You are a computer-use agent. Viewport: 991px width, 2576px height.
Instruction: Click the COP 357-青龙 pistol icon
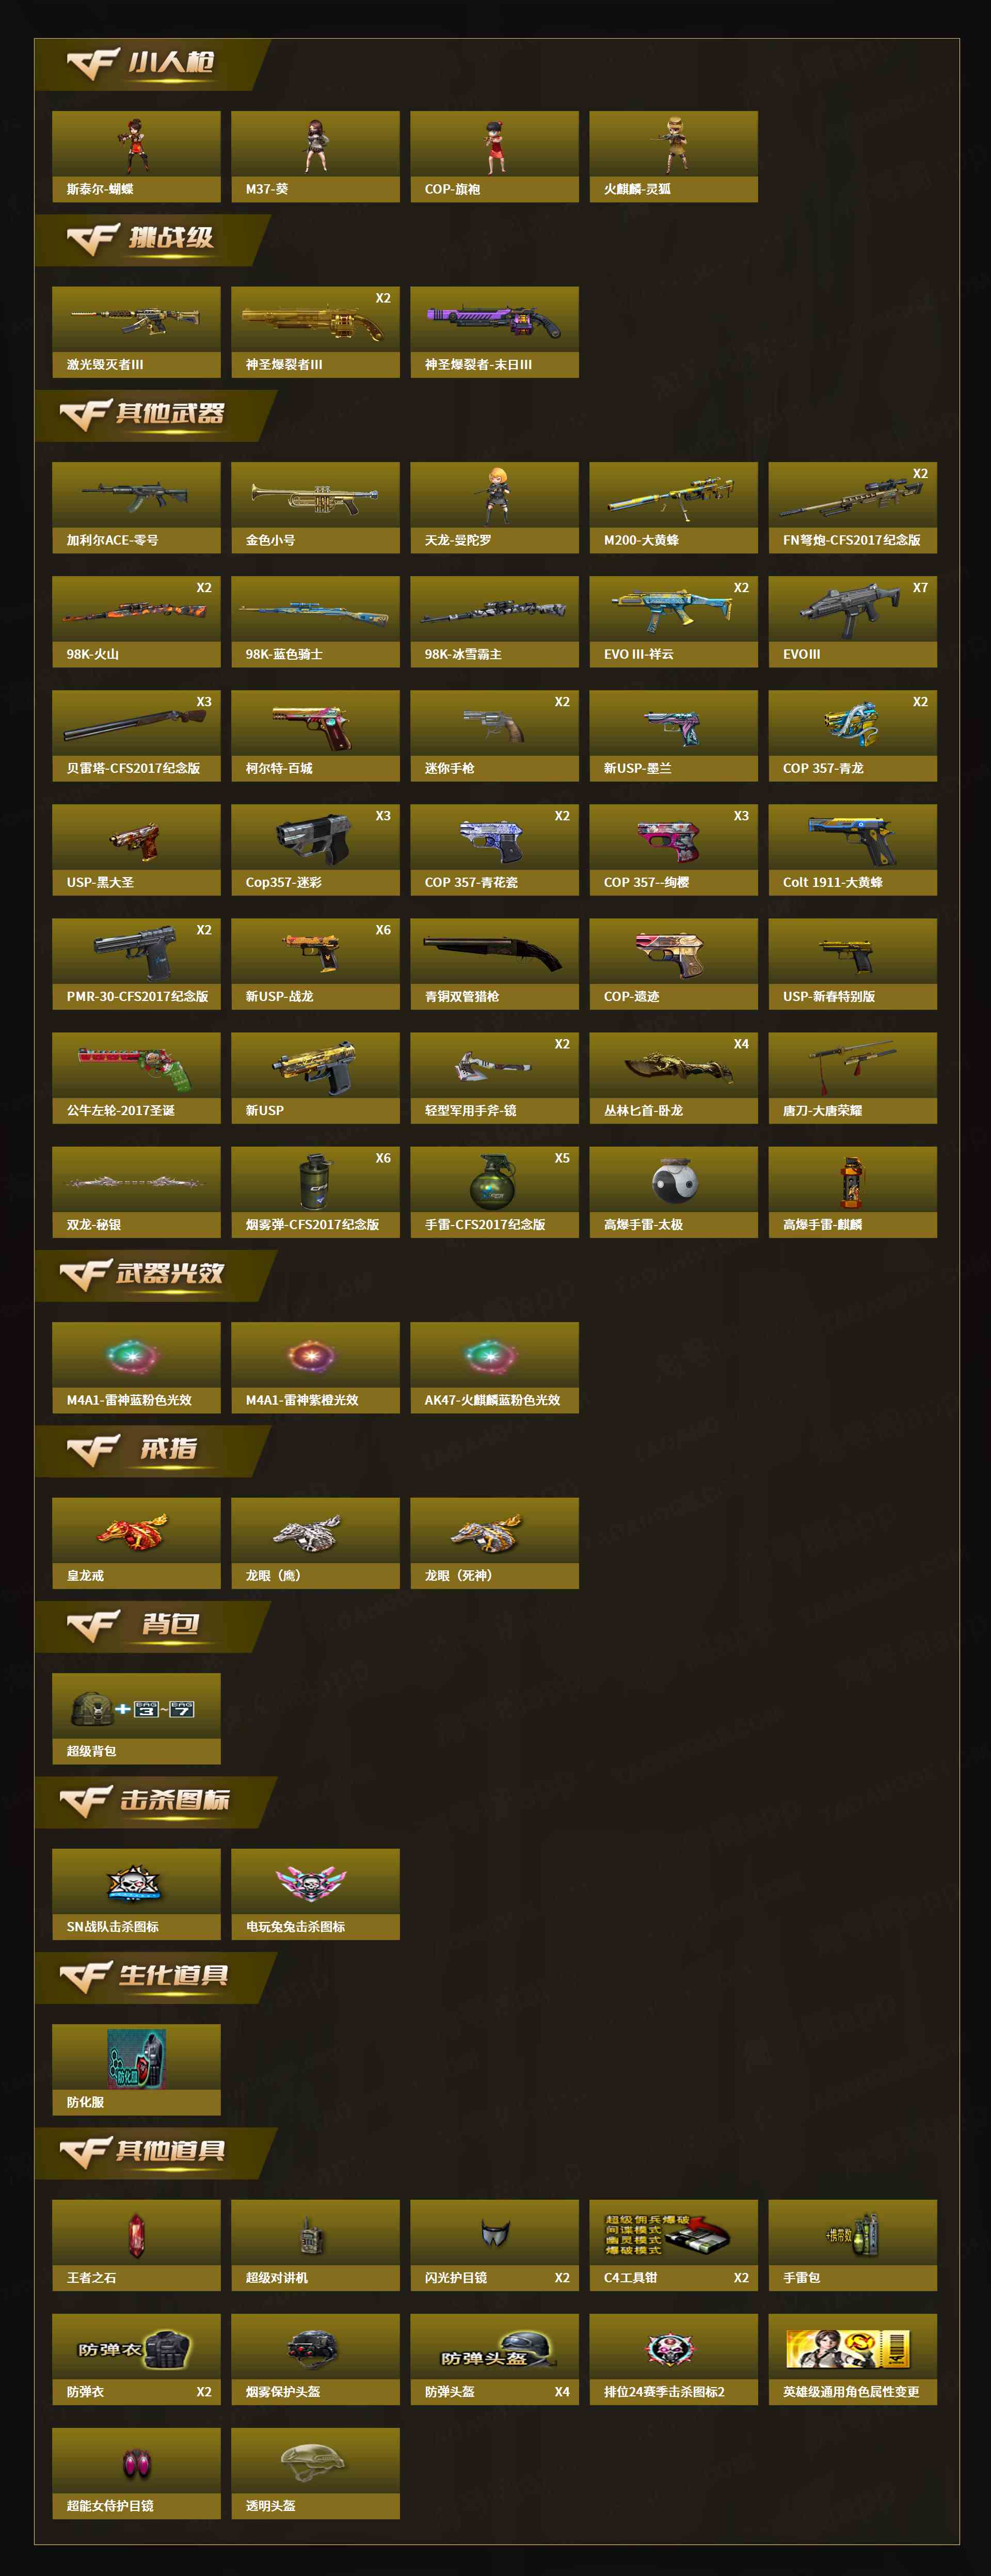pyautogui.click(x=852, y=735)
